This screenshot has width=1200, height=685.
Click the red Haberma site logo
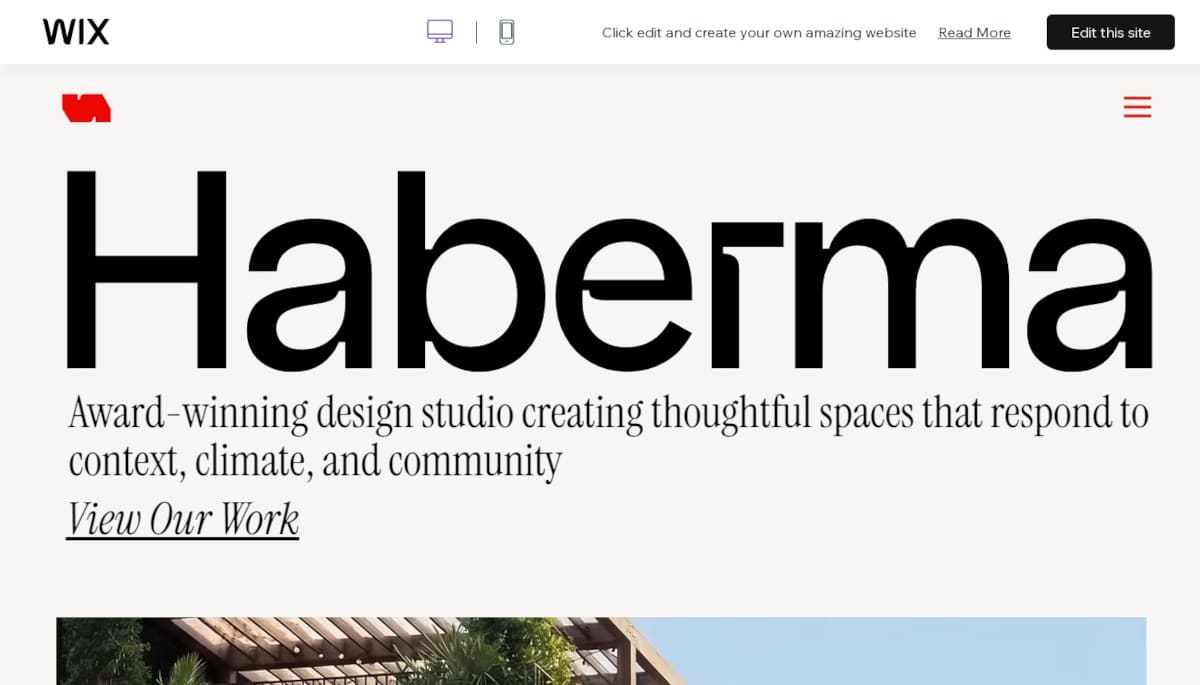[86, 107]
